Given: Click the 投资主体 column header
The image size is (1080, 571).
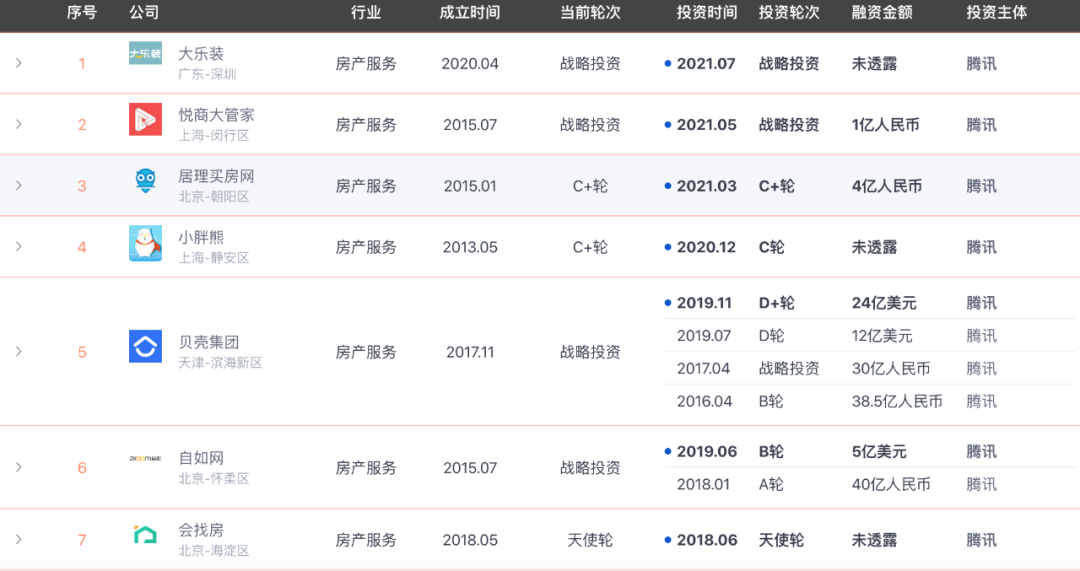Looking at the screenshot, I should [x=997, y=12].
